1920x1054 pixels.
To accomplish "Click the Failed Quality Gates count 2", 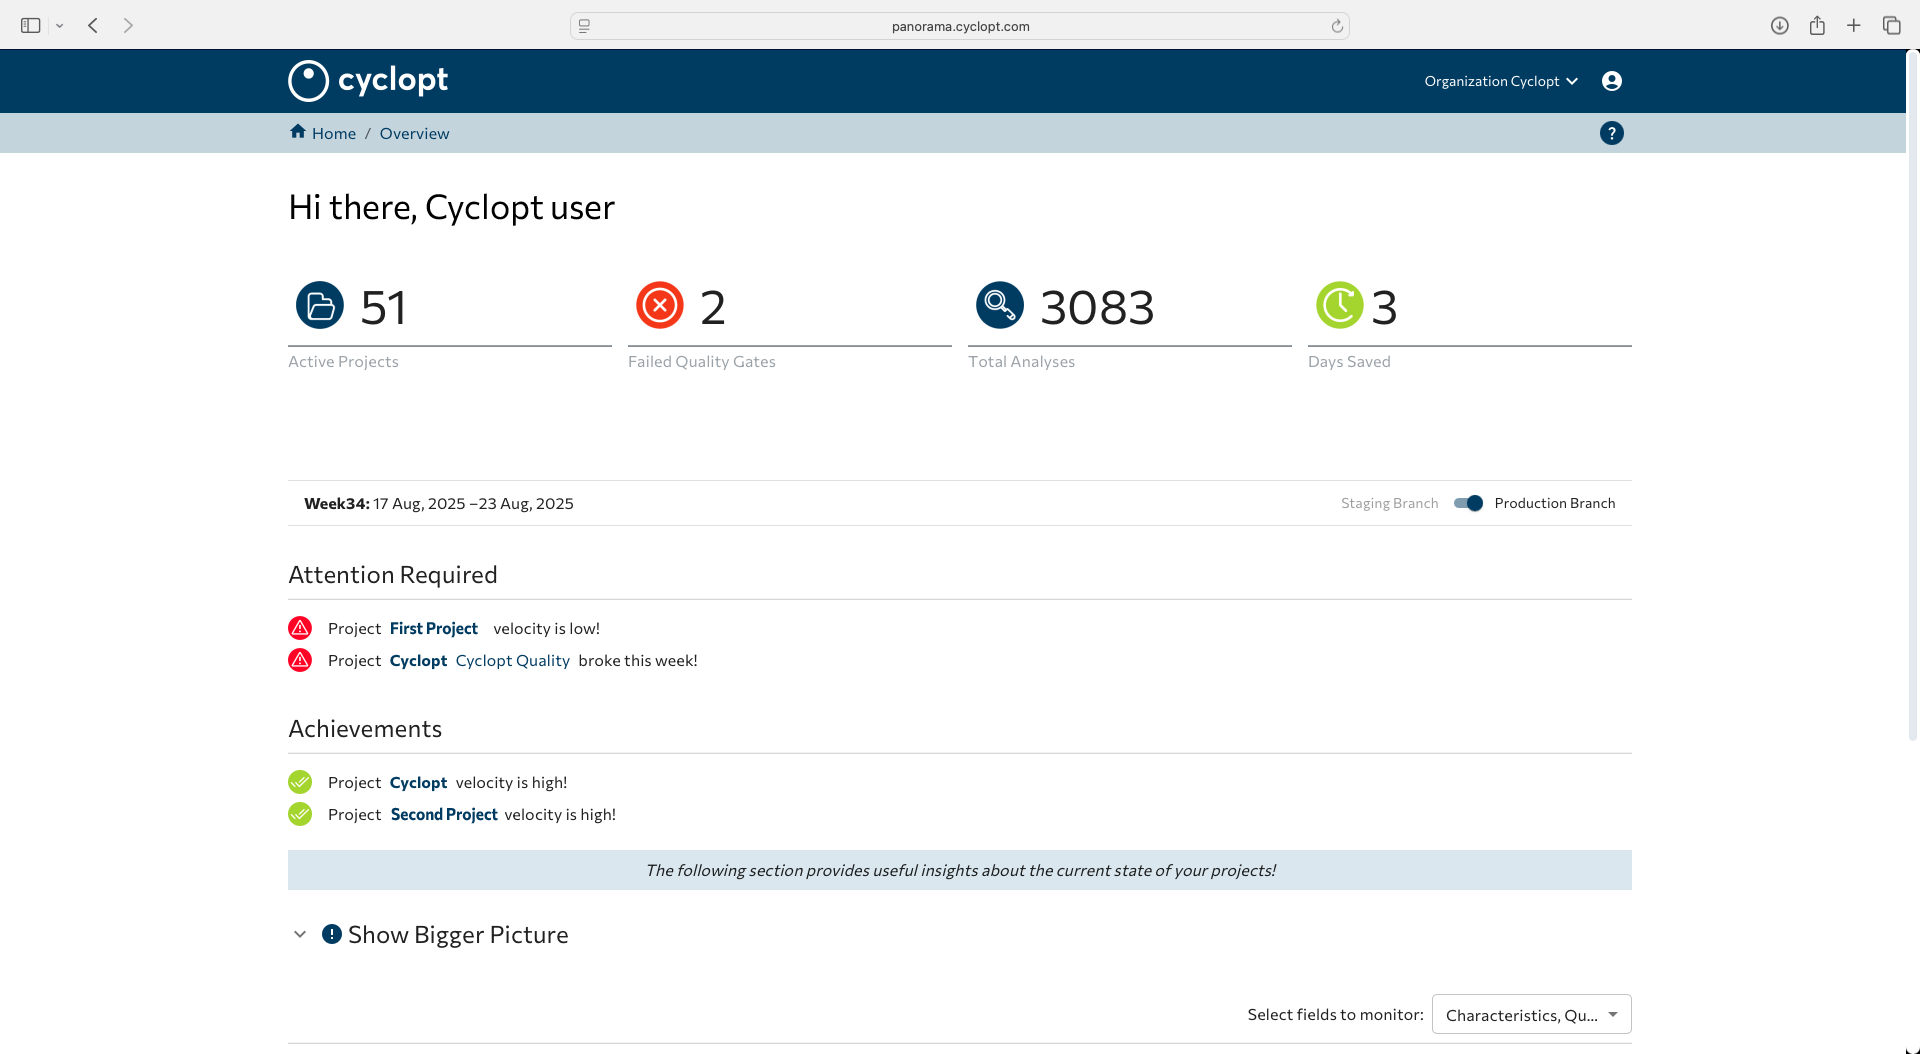I will [x=713, y=307].
